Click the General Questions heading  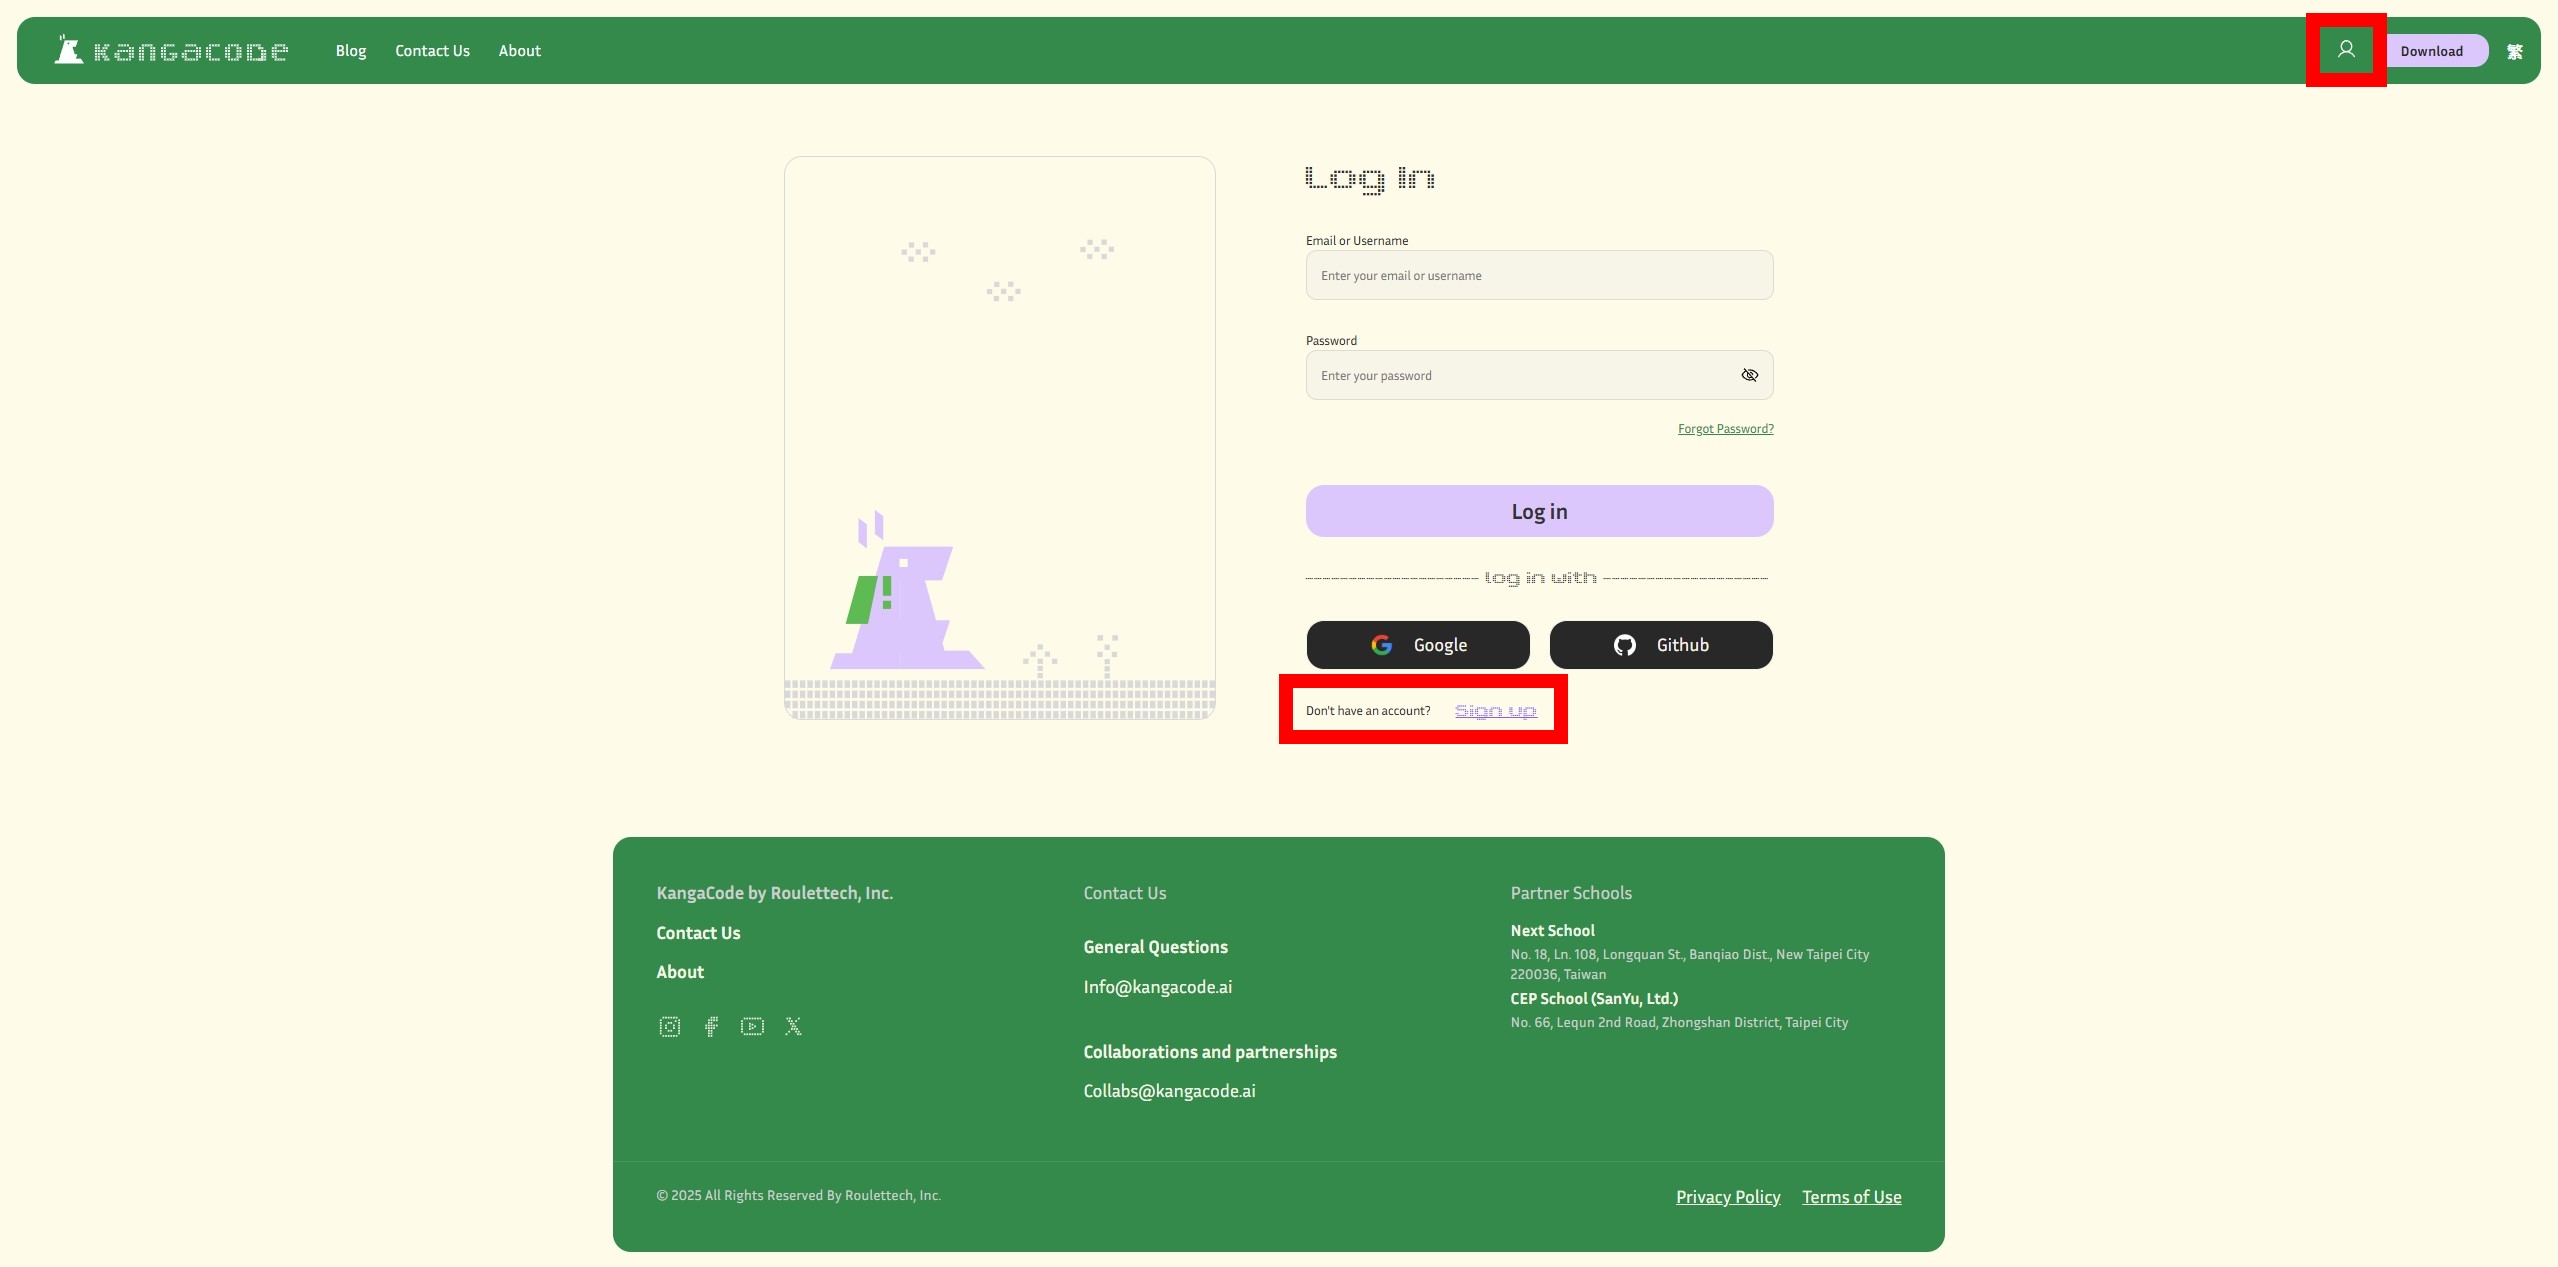tap(1156, 947)
